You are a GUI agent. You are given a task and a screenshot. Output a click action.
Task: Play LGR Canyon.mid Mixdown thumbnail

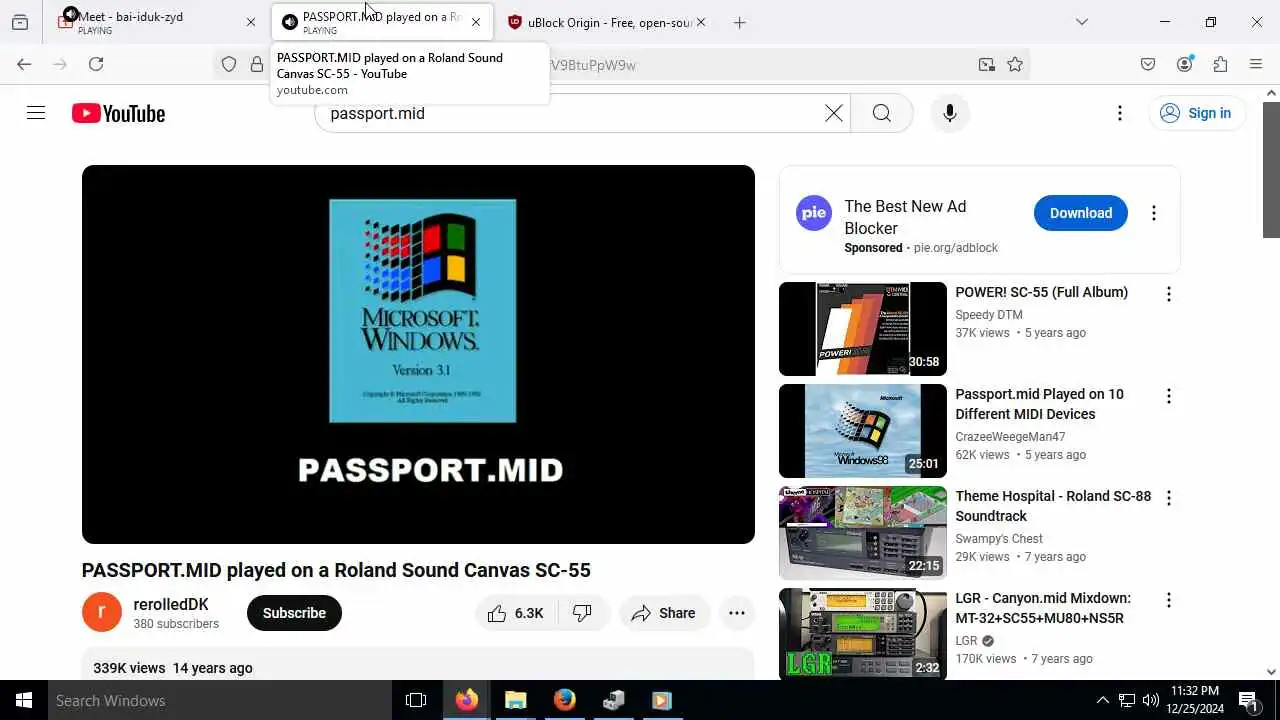(863, 635)
